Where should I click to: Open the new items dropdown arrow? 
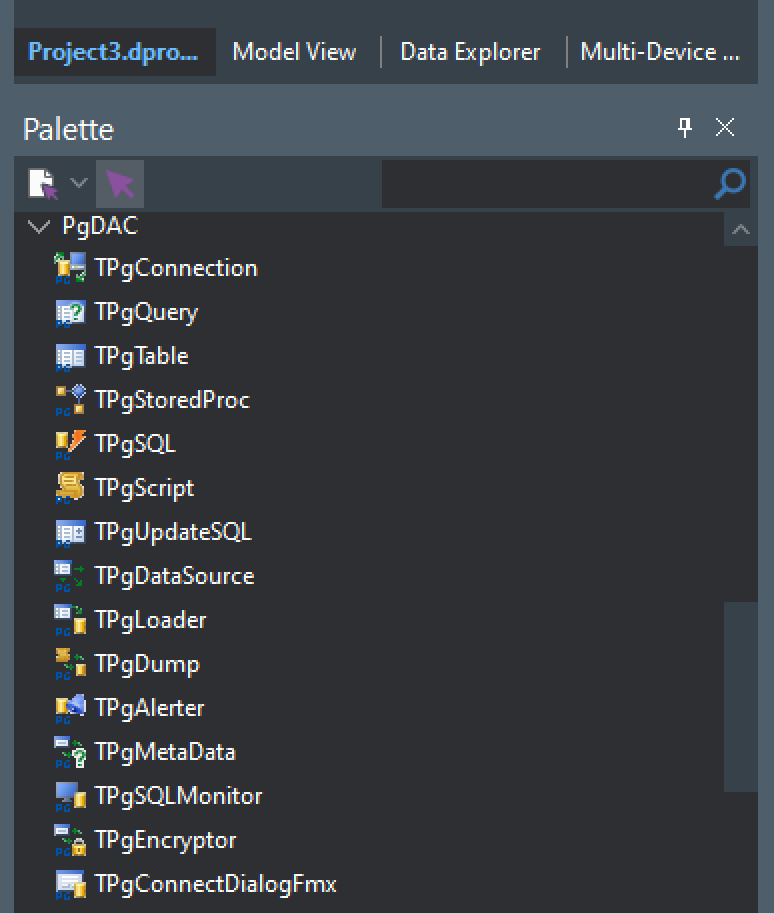pos(79,184)
